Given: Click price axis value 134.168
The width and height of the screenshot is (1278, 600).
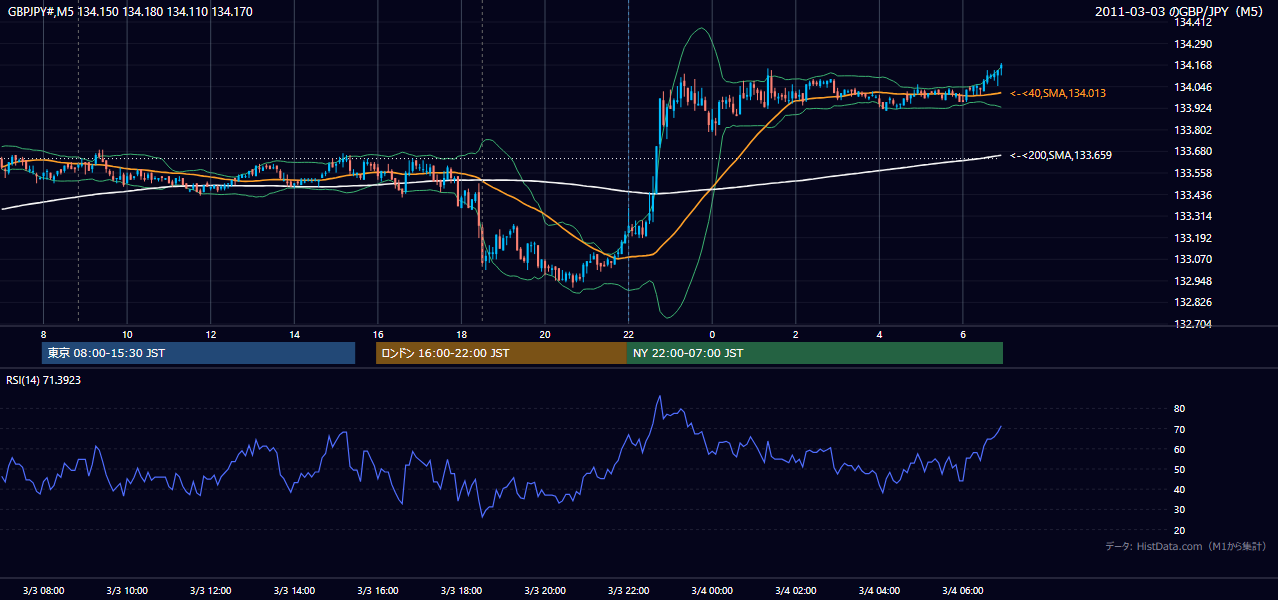Looking at the screenshot, I should tap(1193, 65).
